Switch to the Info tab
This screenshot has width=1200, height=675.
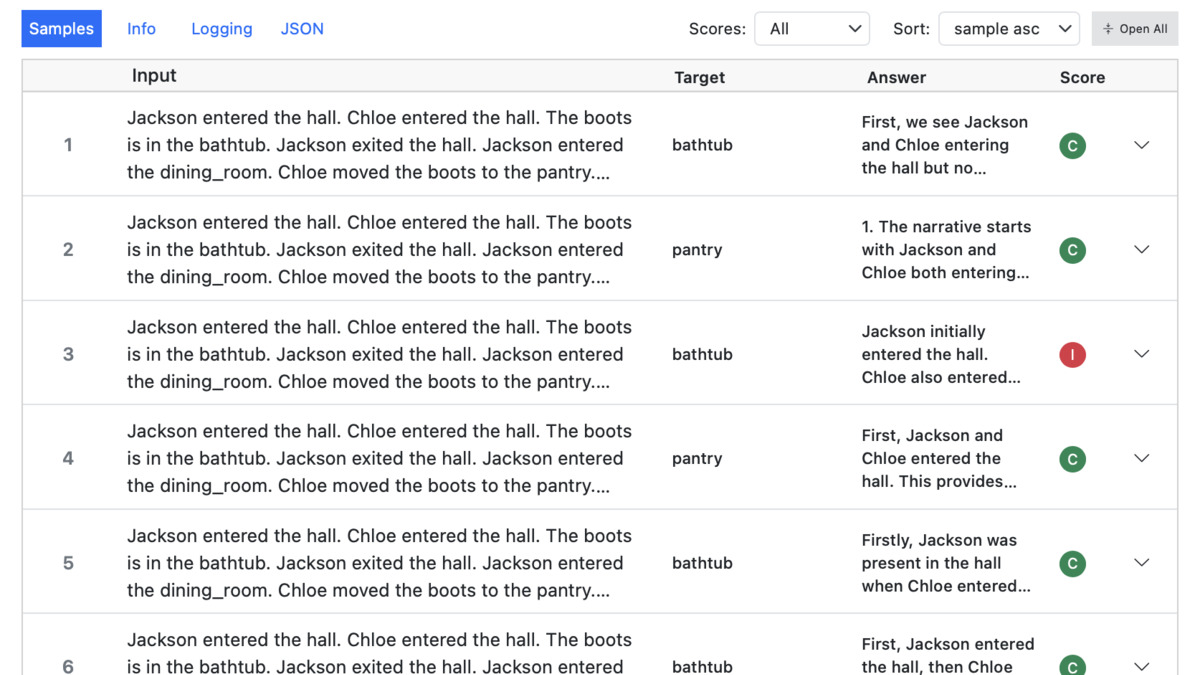(141, 28)
